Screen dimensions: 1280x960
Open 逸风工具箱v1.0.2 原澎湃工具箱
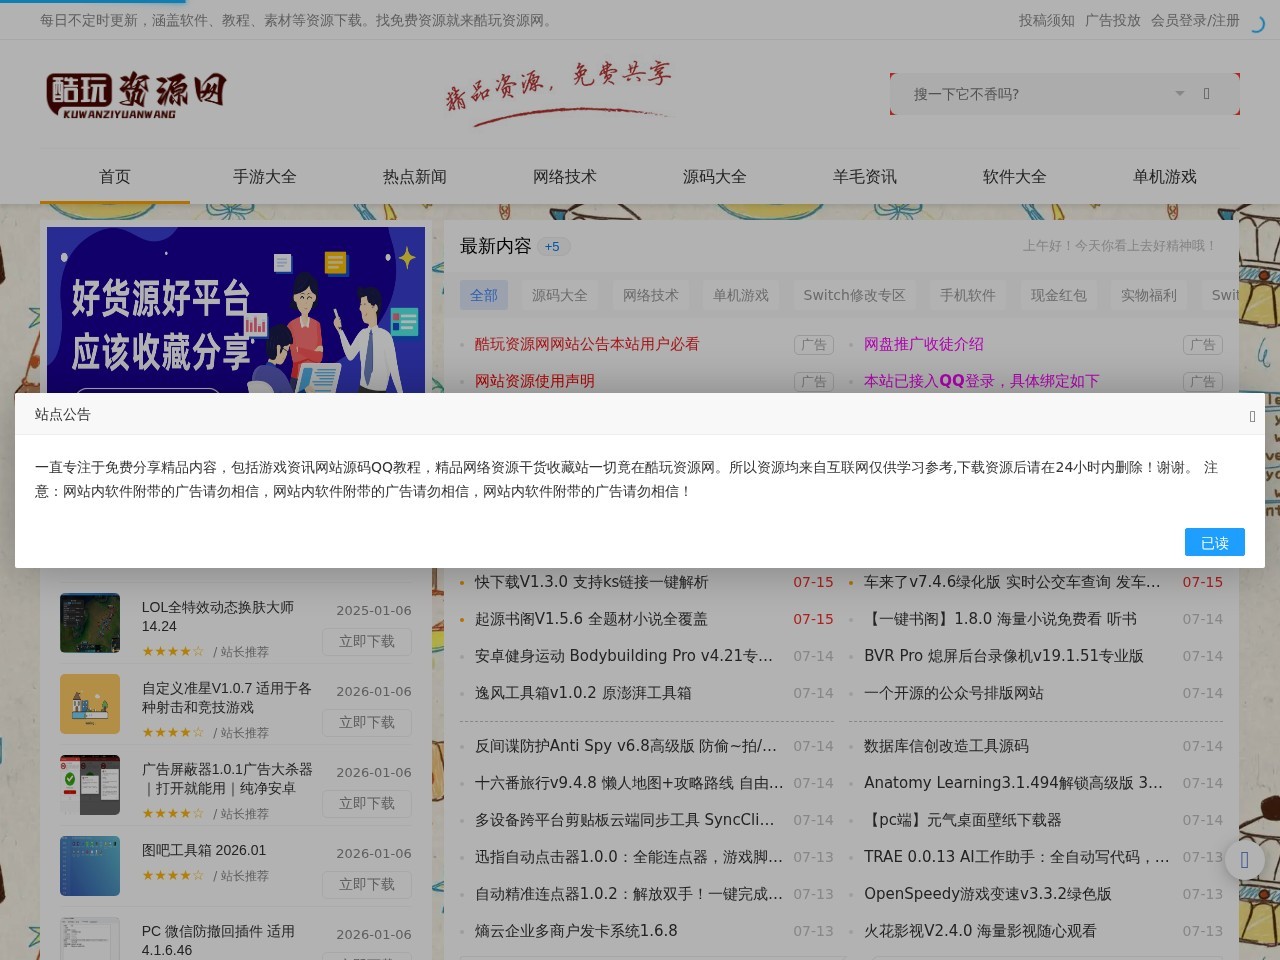tap(583, 693)
